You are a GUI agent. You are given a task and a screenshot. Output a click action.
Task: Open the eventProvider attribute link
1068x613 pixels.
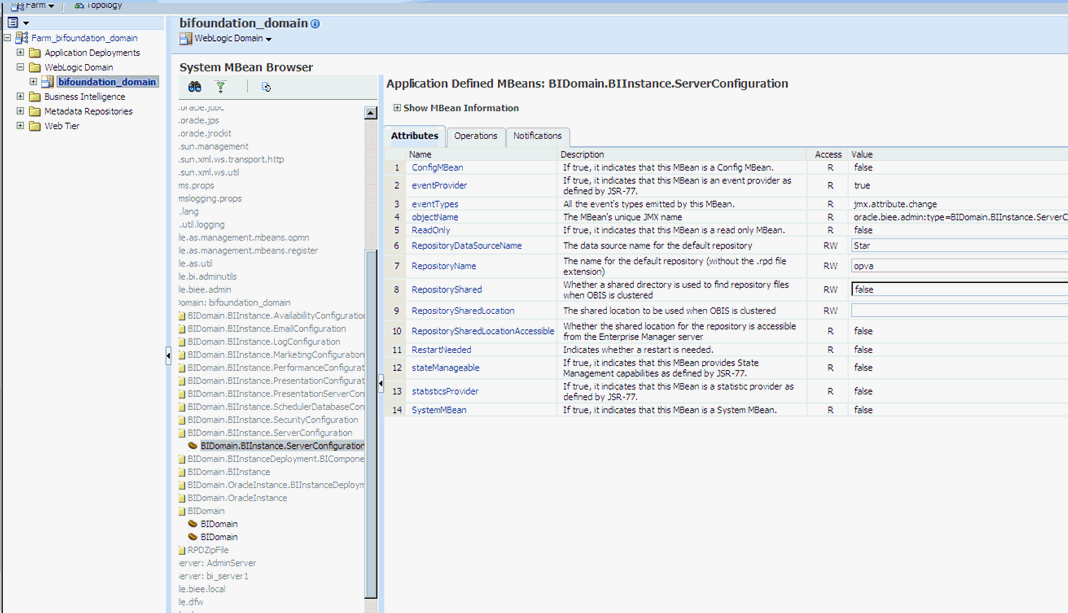coord(439,185)
